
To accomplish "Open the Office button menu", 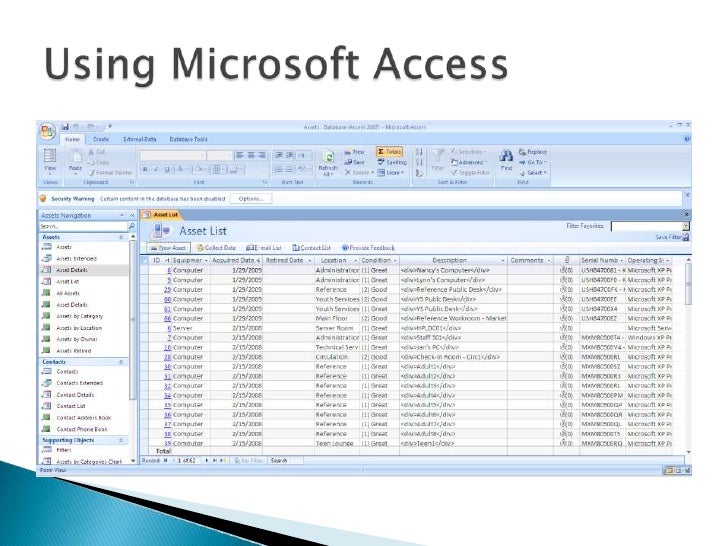I will (47, 131).
